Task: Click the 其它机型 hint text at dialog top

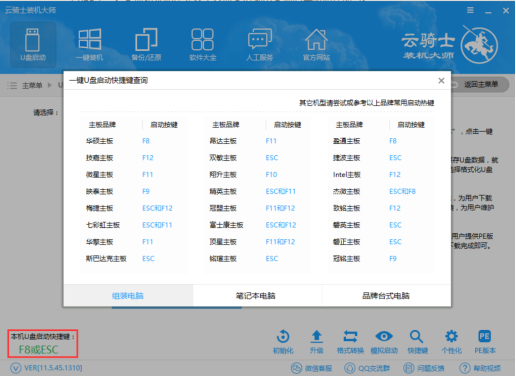Action: 367,103
